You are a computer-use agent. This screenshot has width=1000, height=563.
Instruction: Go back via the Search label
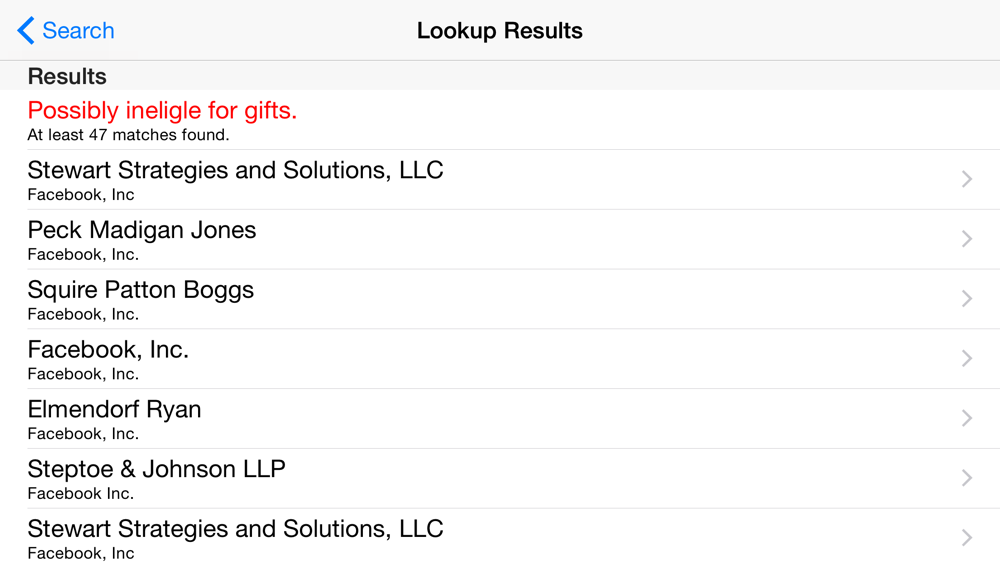coord(78,31)
